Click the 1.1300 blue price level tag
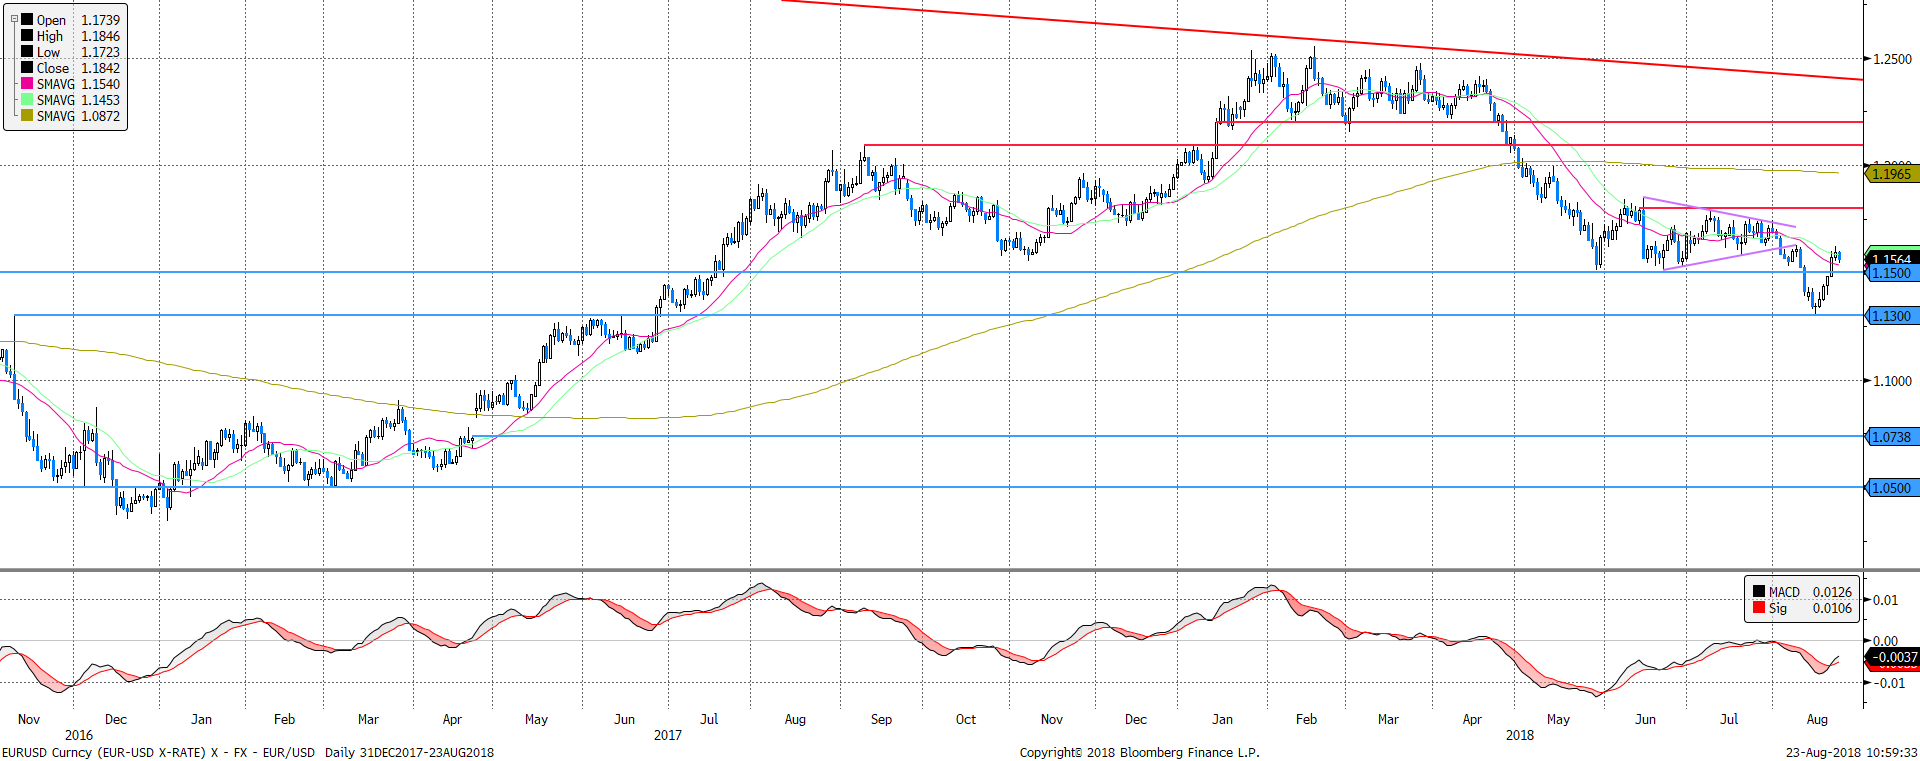The width and height of the screenshot is (1920, 761). click(1892, 316)
